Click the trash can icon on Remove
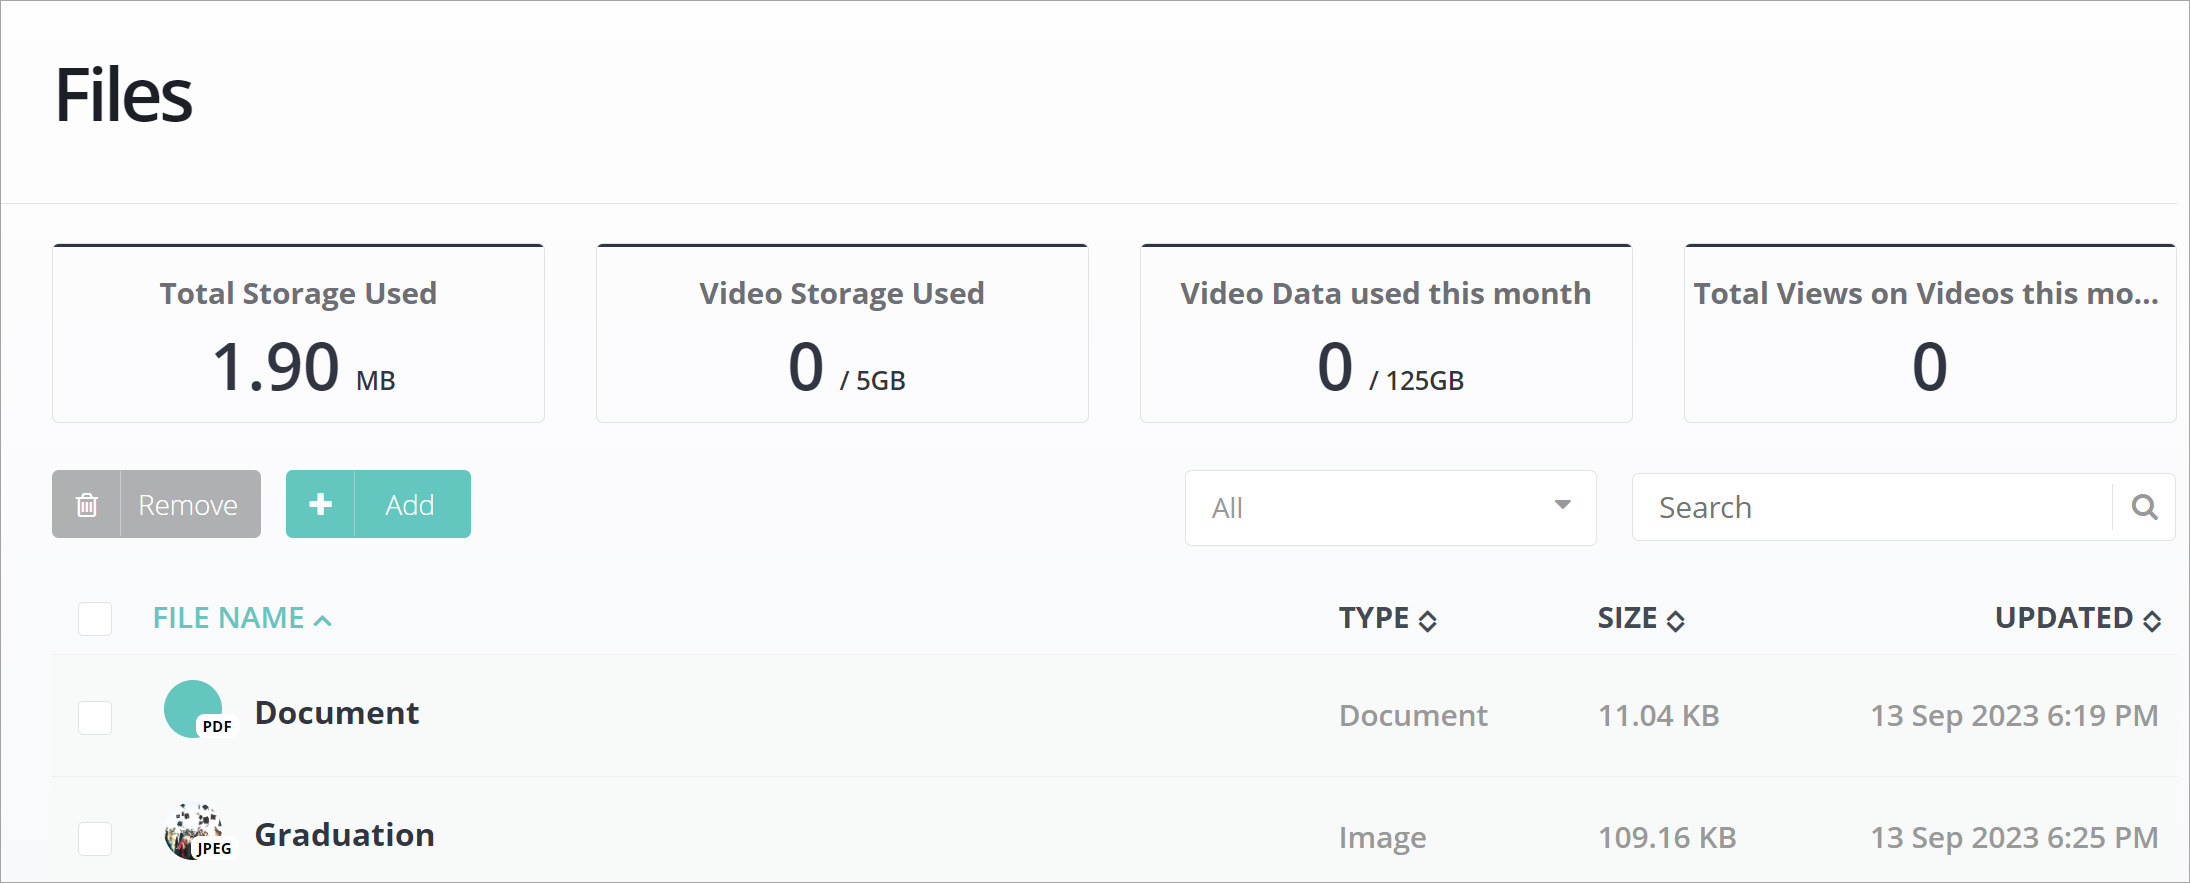The width and height of the screenshot is (2190, 883). pyautogui.click(x=87, y=505)
